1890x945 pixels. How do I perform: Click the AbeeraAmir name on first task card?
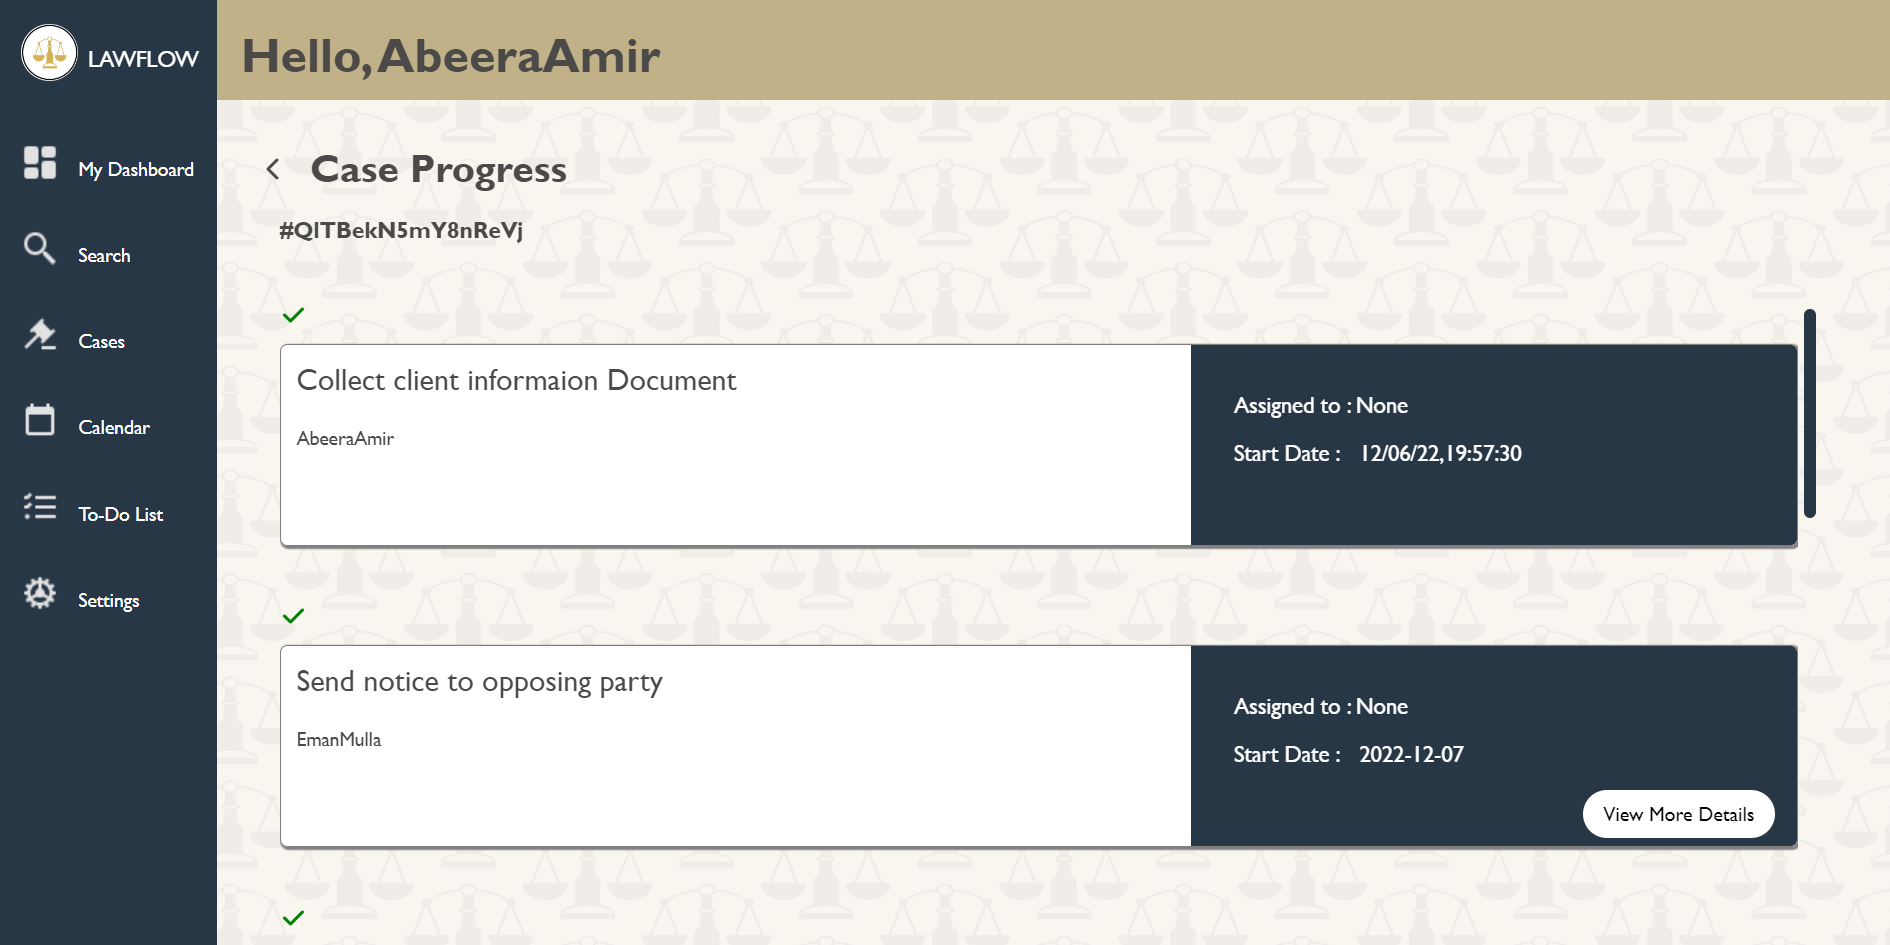coord(345,438)
